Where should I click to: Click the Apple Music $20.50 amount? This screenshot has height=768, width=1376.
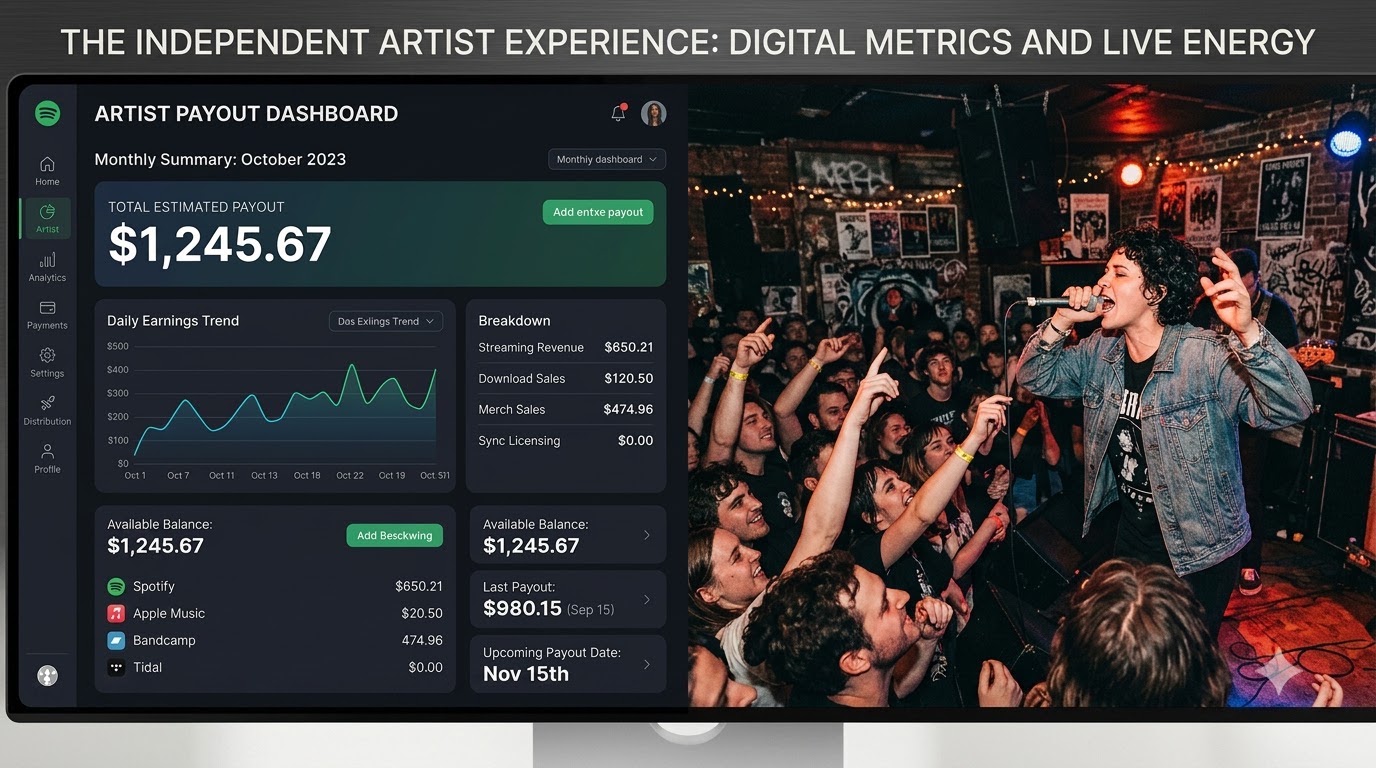[422, 613]
